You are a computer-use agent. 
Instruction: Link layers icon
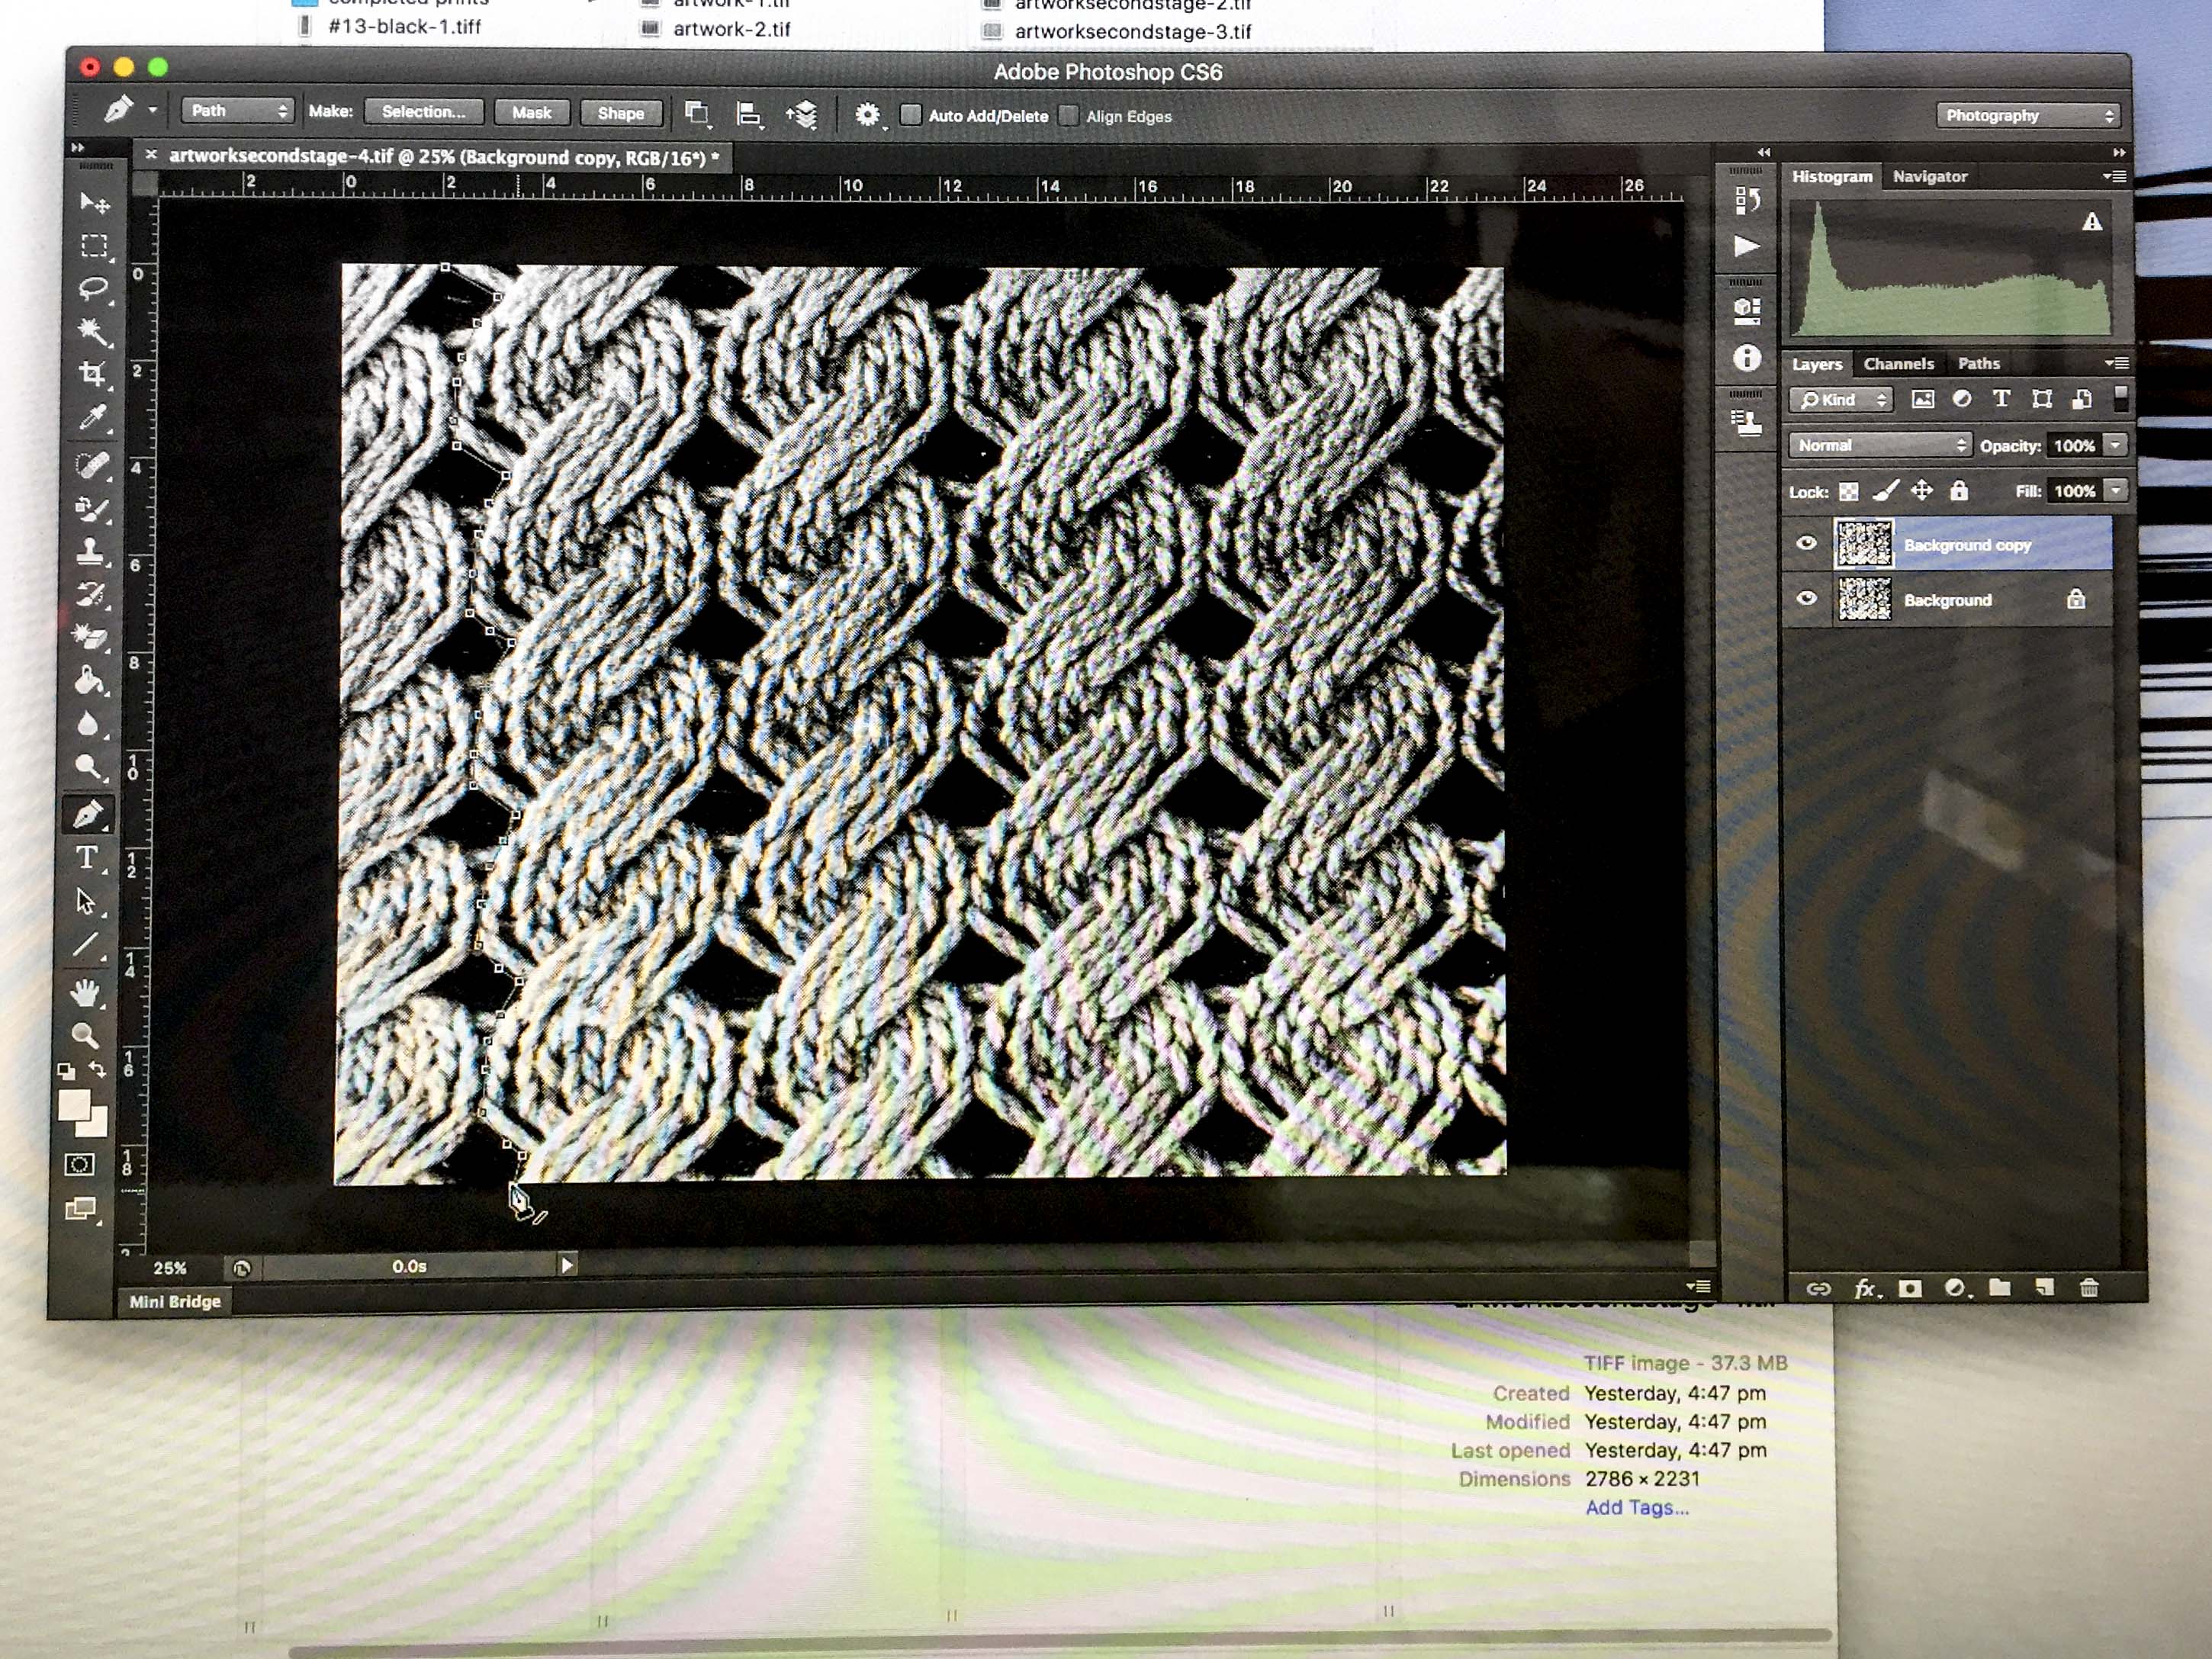[x=1818, y=1289]
